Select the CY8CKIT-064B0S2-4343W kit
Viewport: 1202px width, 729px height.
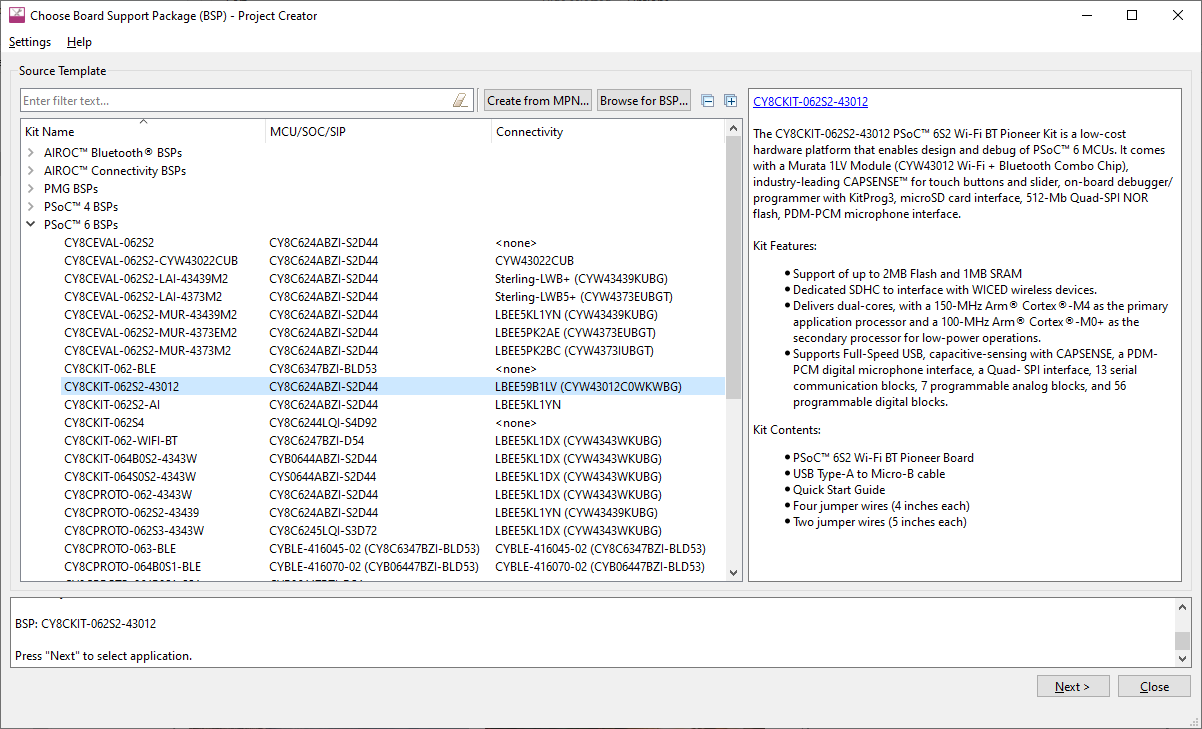[x=130, y=459]
